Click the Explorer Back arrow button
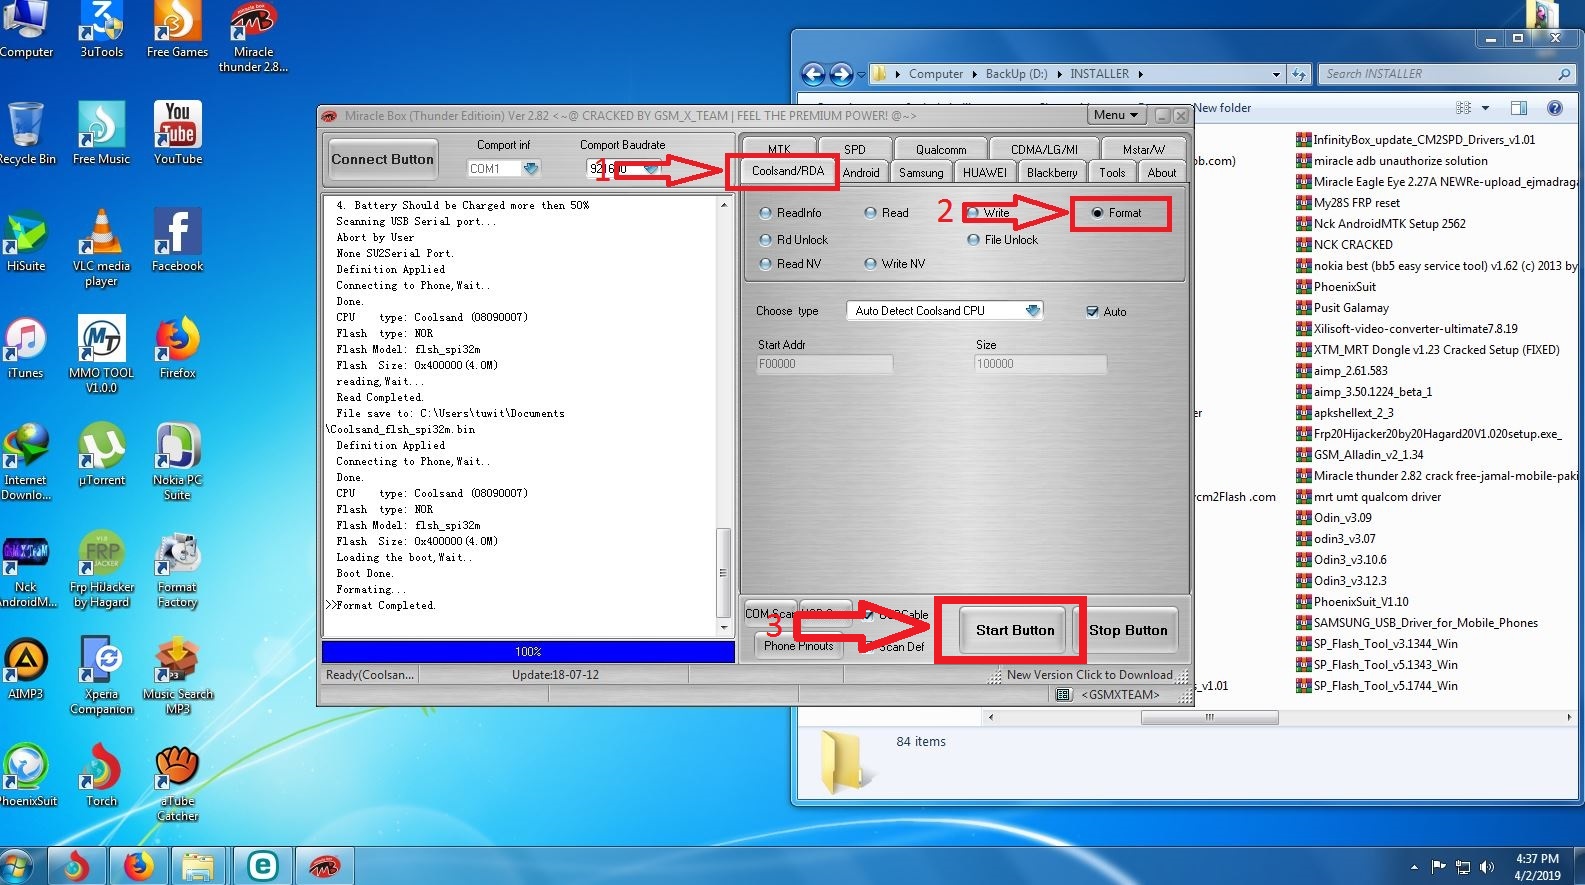The width and height of the screenshot is (1585, 885). click(813, 74)
